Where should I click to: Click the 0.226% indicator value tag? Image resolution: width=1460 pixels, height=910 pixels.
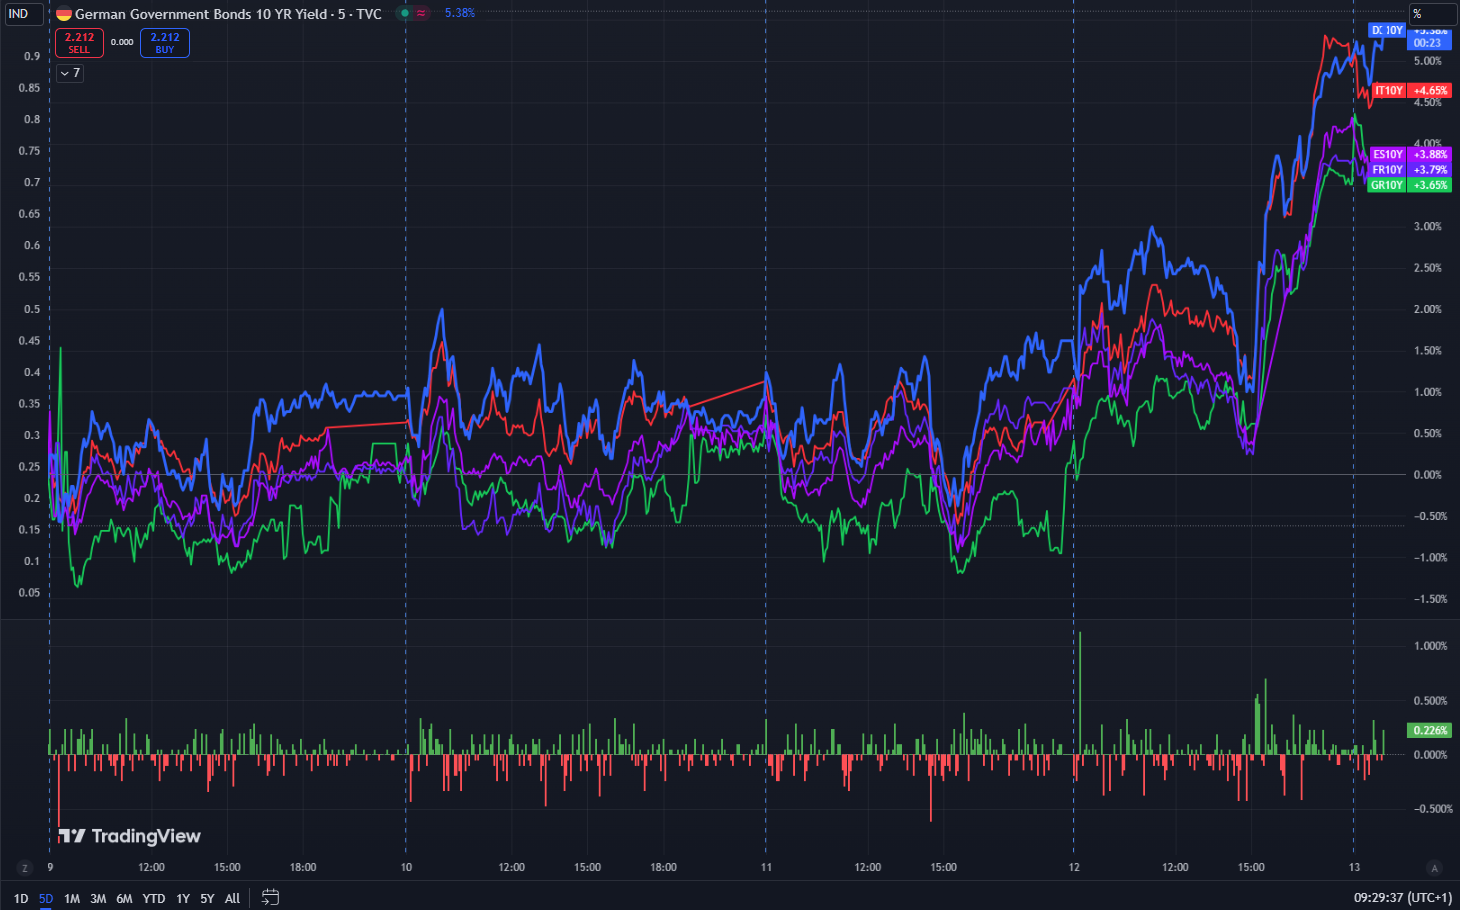pos(1430,730)
